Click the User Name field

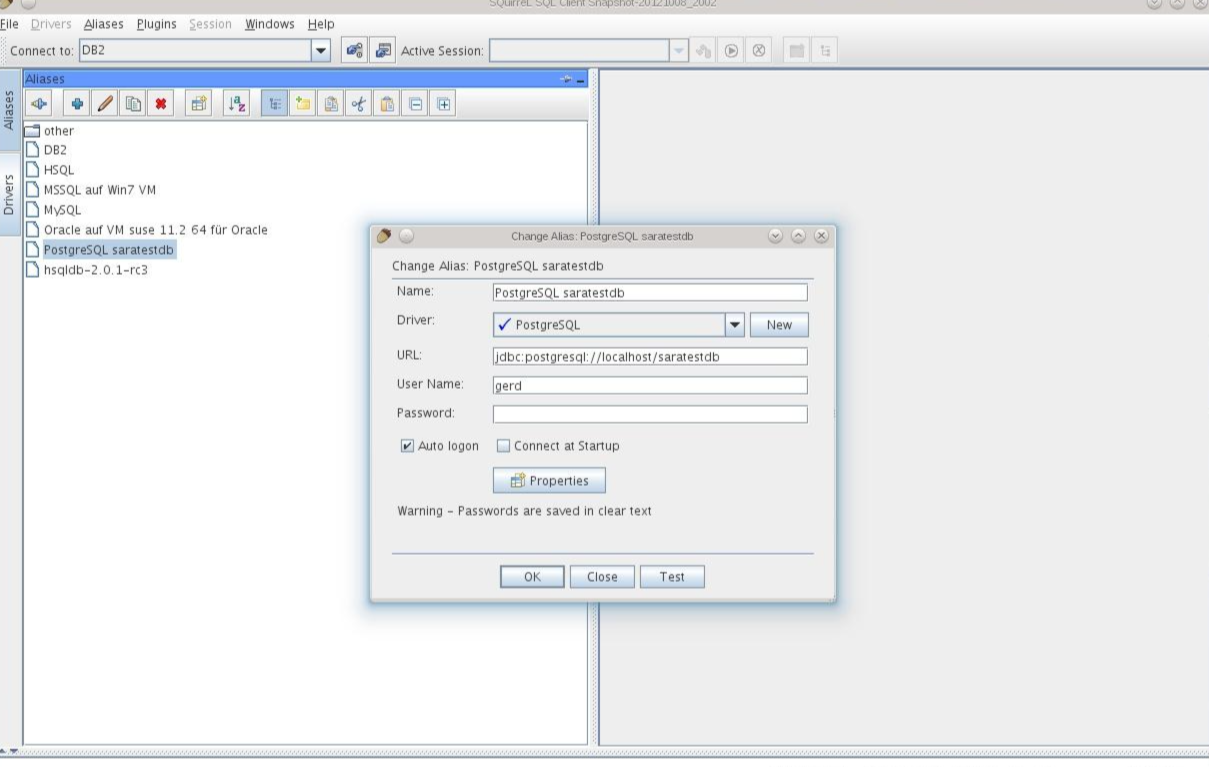pyautogui.click(x=650, y=385)
